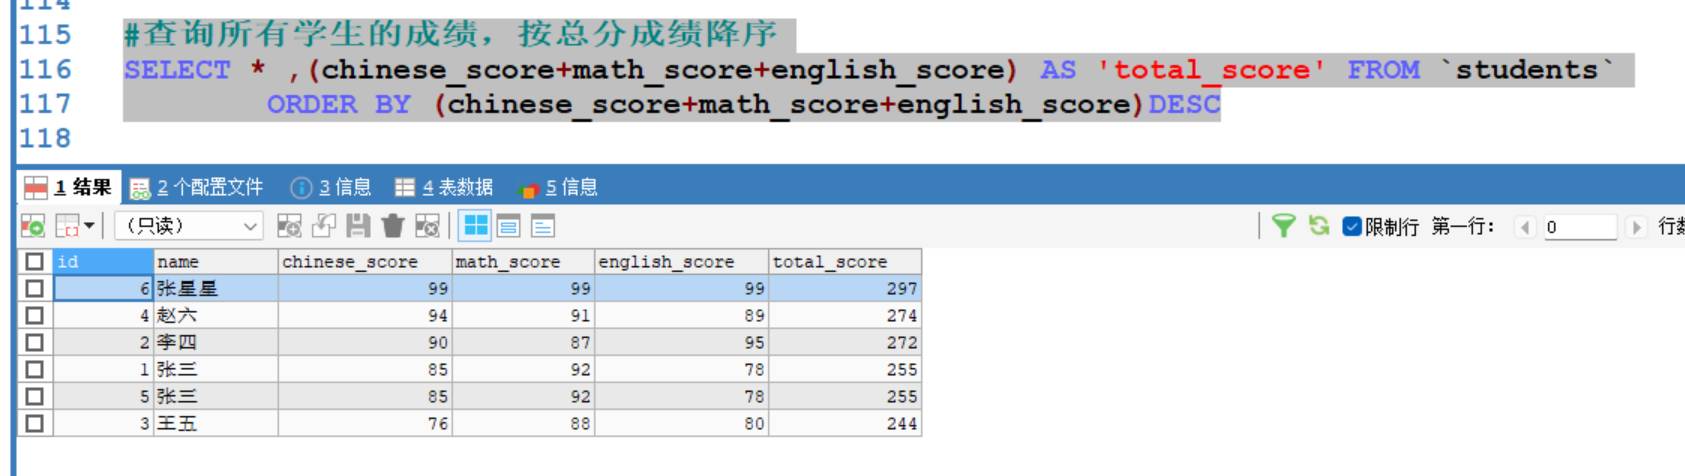Select the name cell 李四
This screenshot has width=1685, height=476.
(x=216, y=342)
